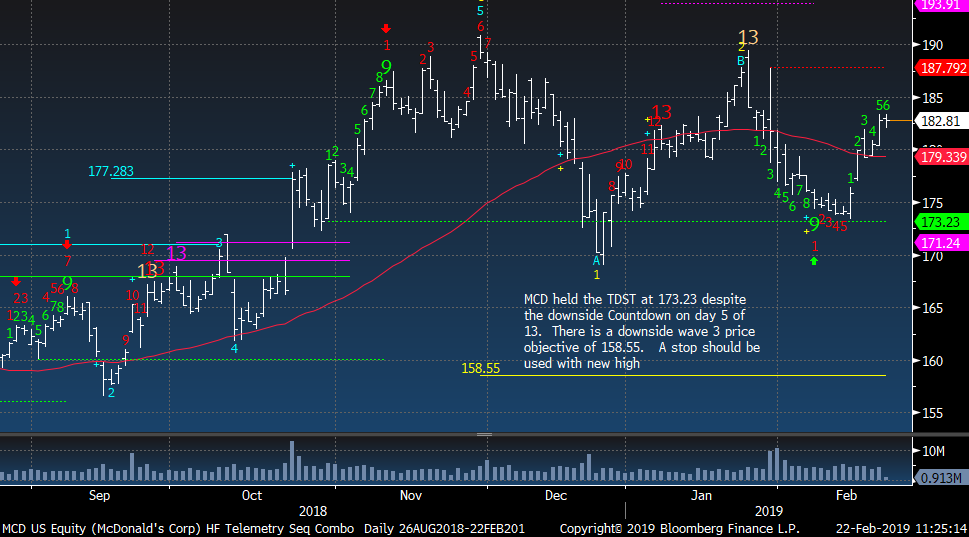Screen dimensions: 969x537
Task: Click the Copyright 2019 Bloomberg Finance notice
Action: click(x=680, y=529)
